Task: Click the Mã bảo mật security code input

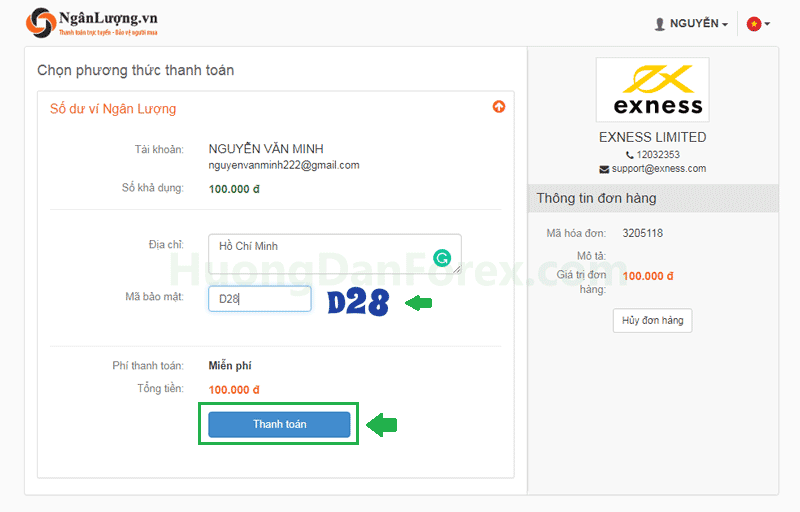Action: tap(260, 299)
